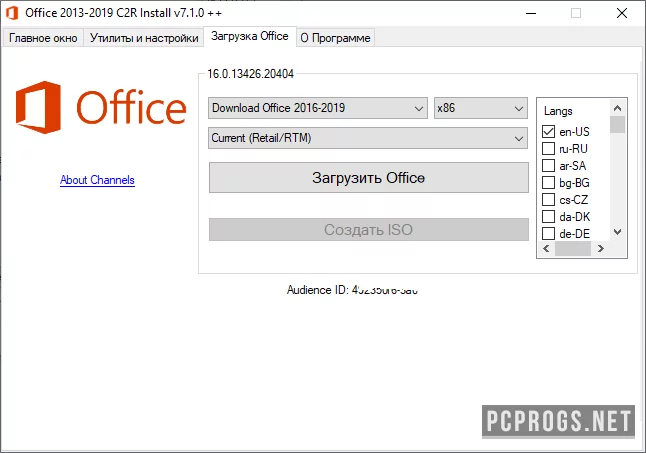Click the Langs list scroll right arrow

[x=601, y=248]
